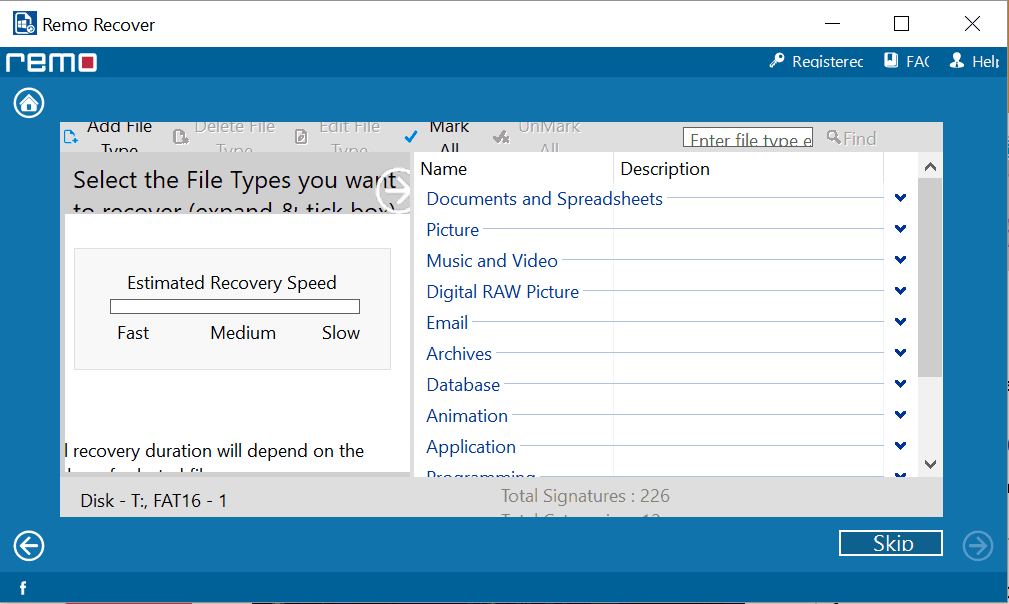The height and width of the screenshot is (604, 1009).
Task: Select the Picture category label
Action: [452, 230]
